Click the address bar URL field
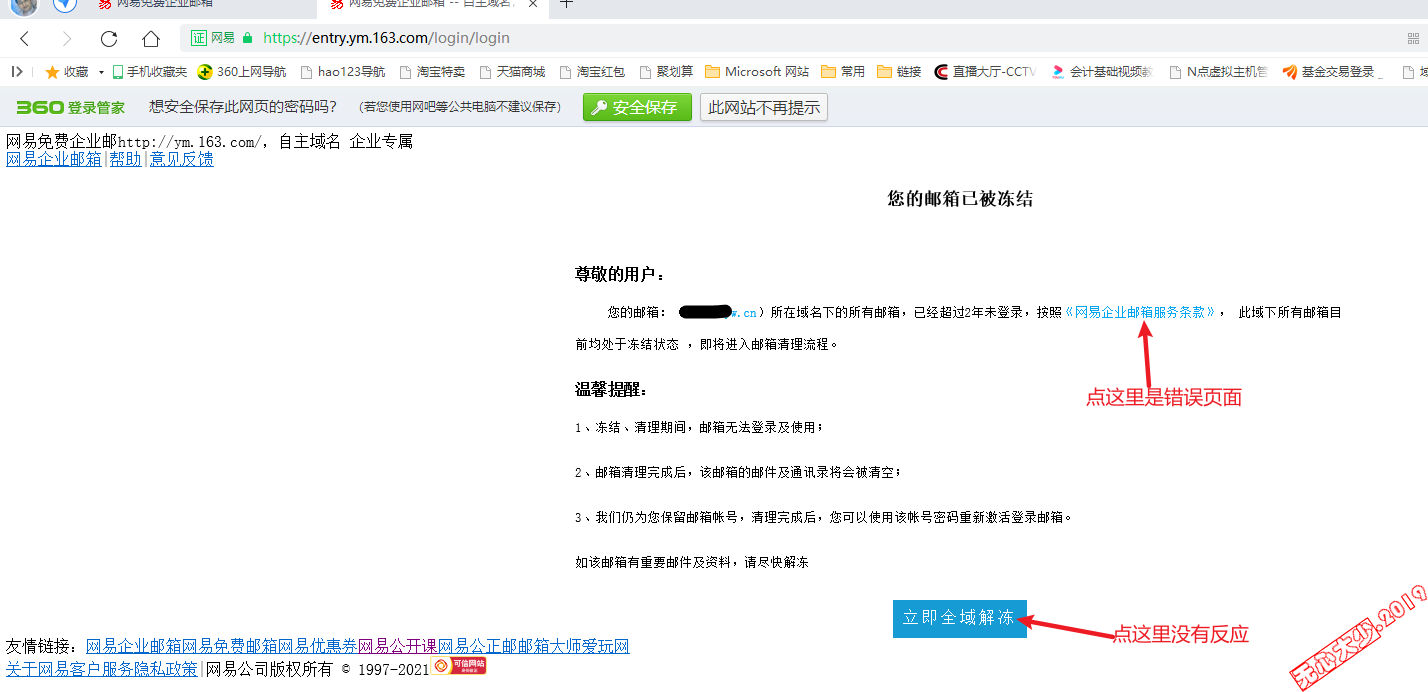Viewport: 1428px width, 692px height. coord(790,38)
